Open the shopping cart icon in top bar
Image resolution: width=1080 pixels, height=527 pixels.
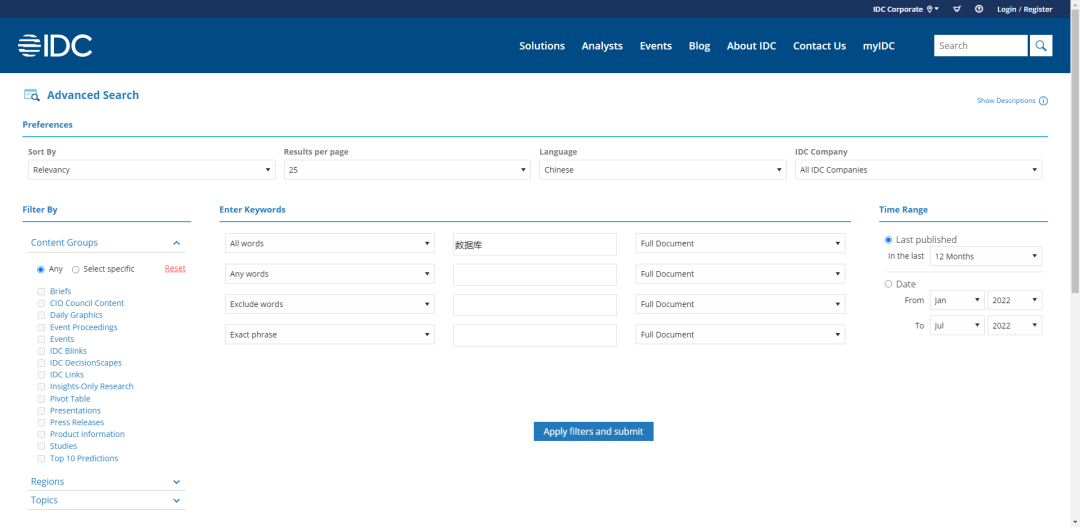coord(957,9)
